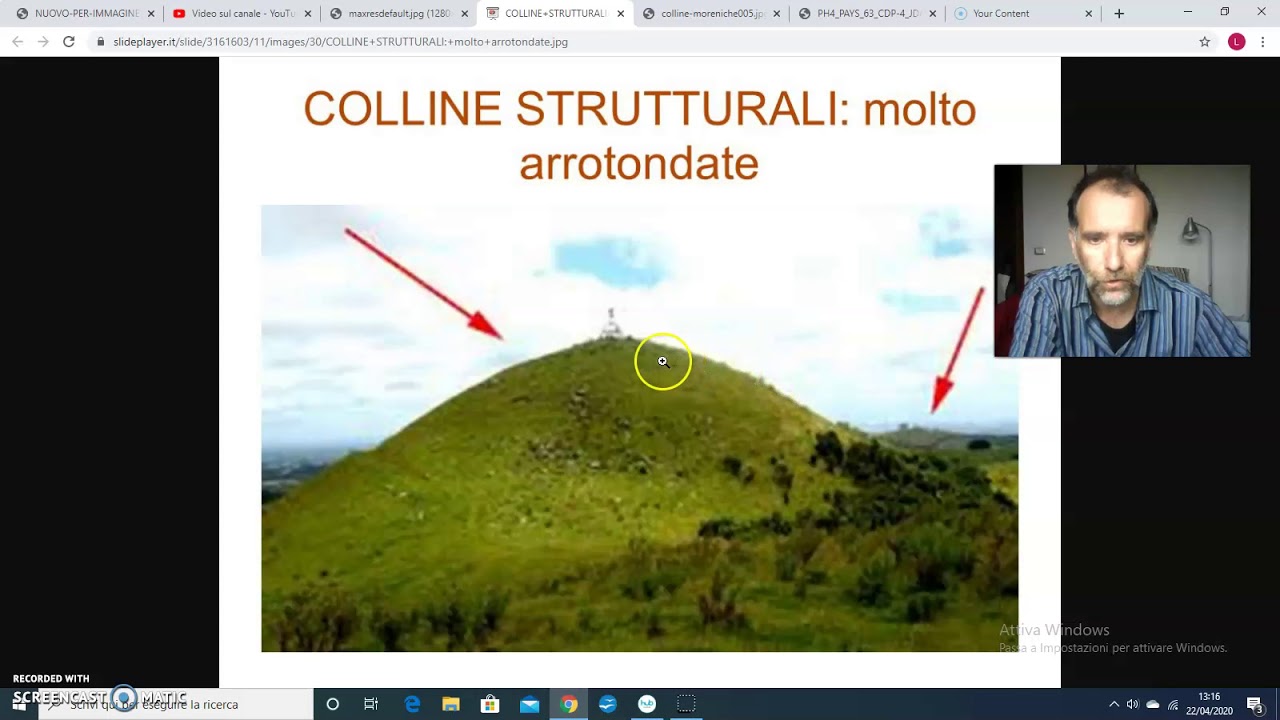1280x720 pixels.
Task: Close the maxresdefault.jpg tab
Action: tap(464, 14)
